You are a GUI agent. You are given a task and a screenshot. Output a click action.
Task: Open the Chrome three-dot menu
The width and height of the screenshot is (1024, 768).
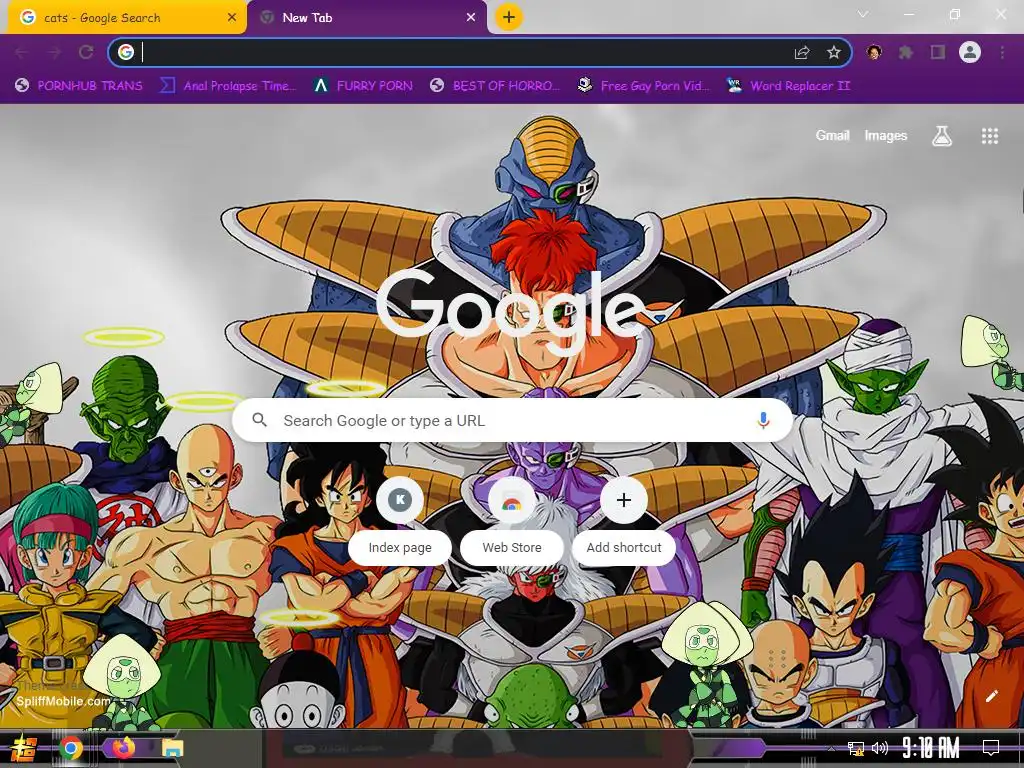[x=1002, y=52]
